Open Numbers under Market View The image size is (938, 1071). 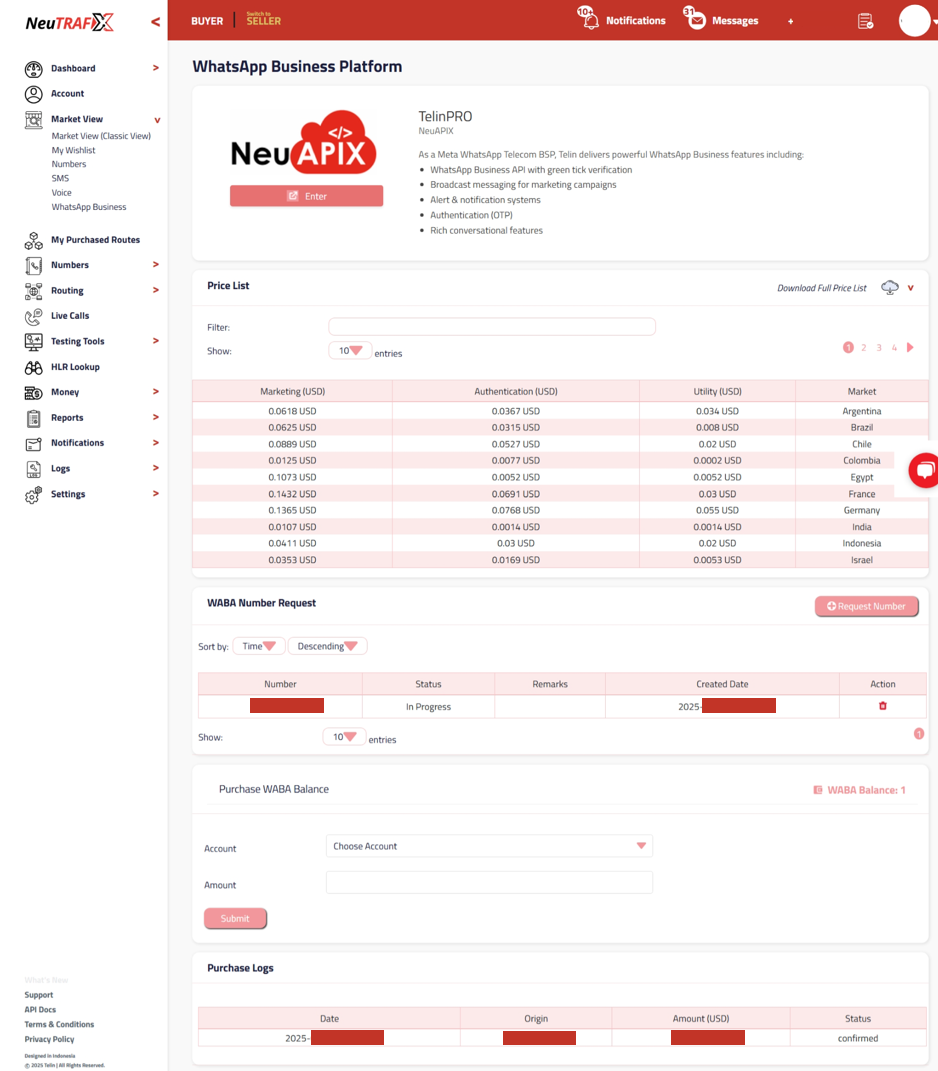click(x=68, y=164)
